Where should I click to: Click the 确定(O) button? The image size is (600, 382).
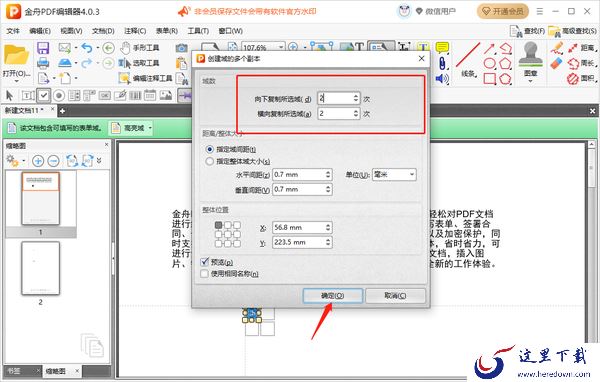[x=333, y=295]
